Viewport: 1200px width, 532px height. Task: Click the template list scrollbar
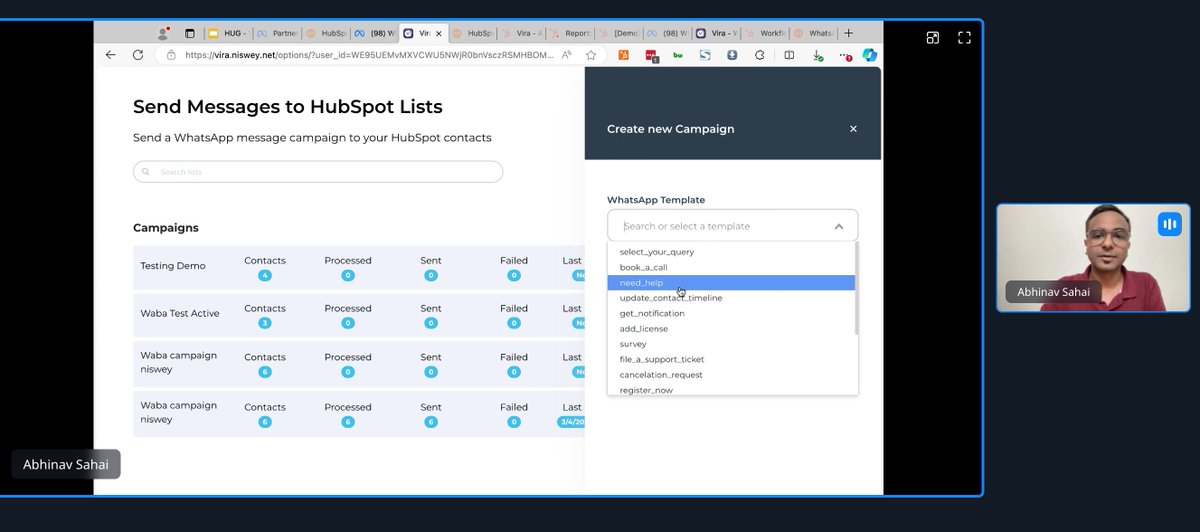[x=856, y=290]
